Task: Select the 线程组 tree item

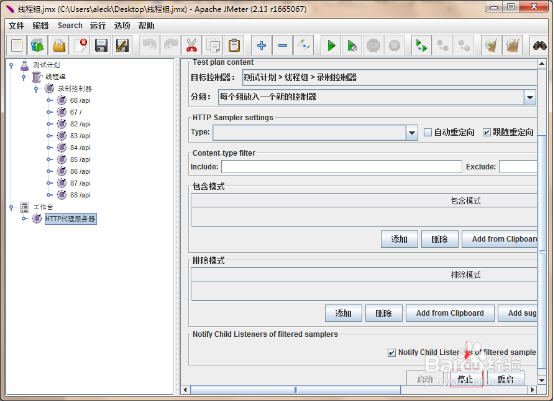Action: pyautogui.click(x=55, y=77)
